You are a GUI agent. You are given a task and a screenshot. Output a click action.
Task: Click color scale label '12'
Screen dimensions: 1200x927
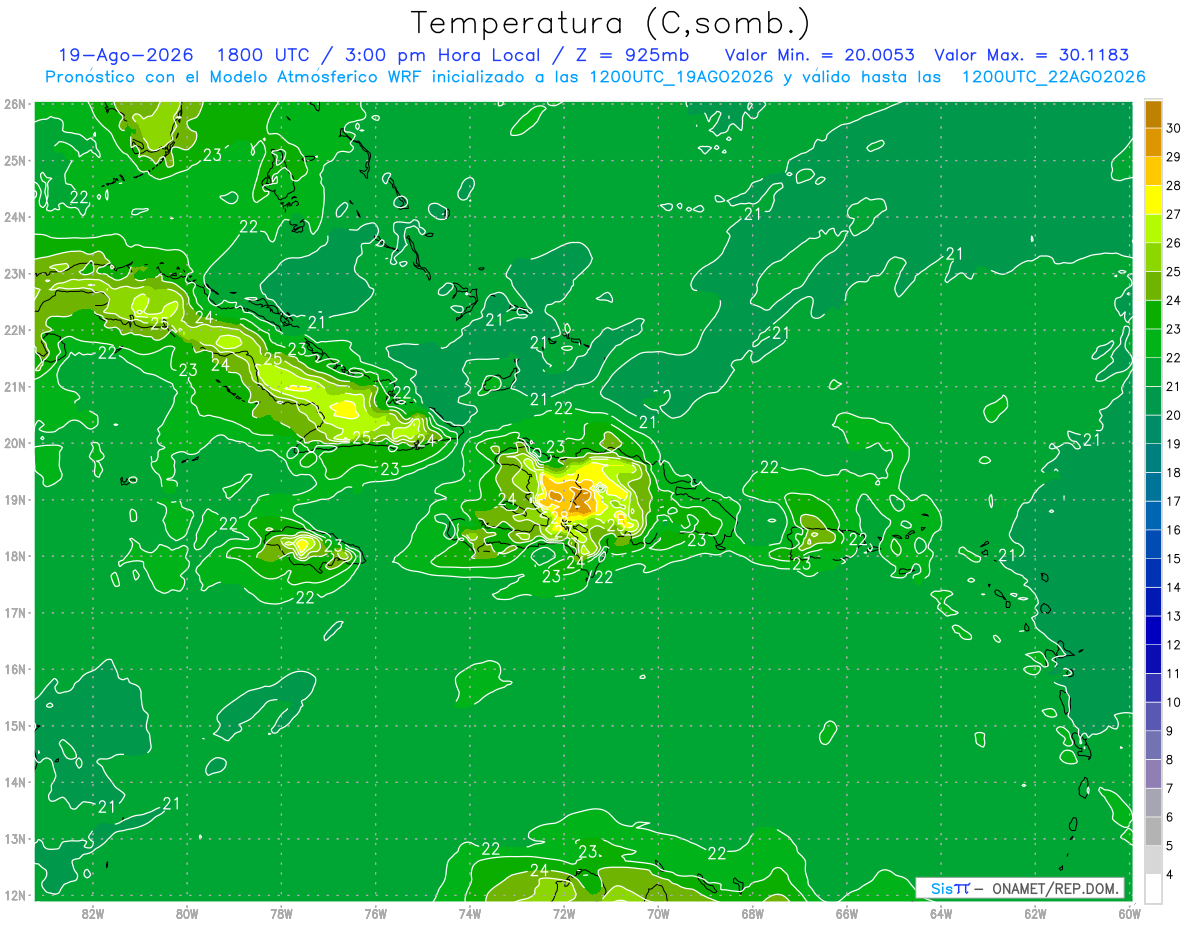(1174, 645)
